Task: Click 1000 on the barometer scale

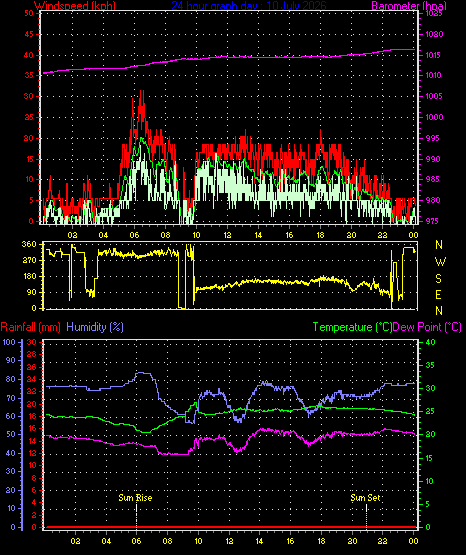Action: click(434, 117)
